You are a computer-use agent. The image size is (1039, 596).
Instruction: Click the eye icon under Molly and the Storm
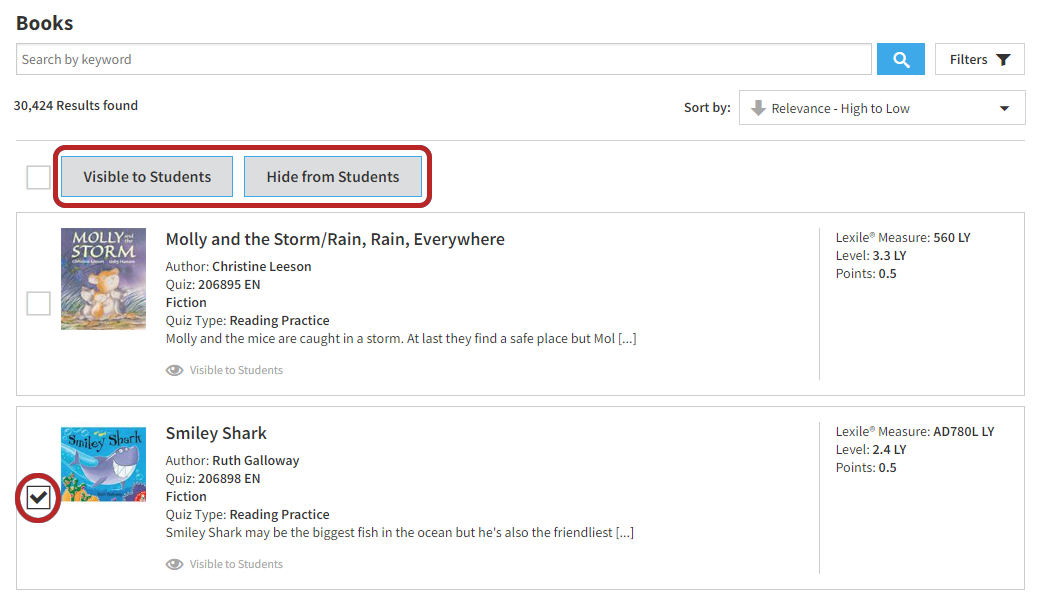[x=174, y=370]
